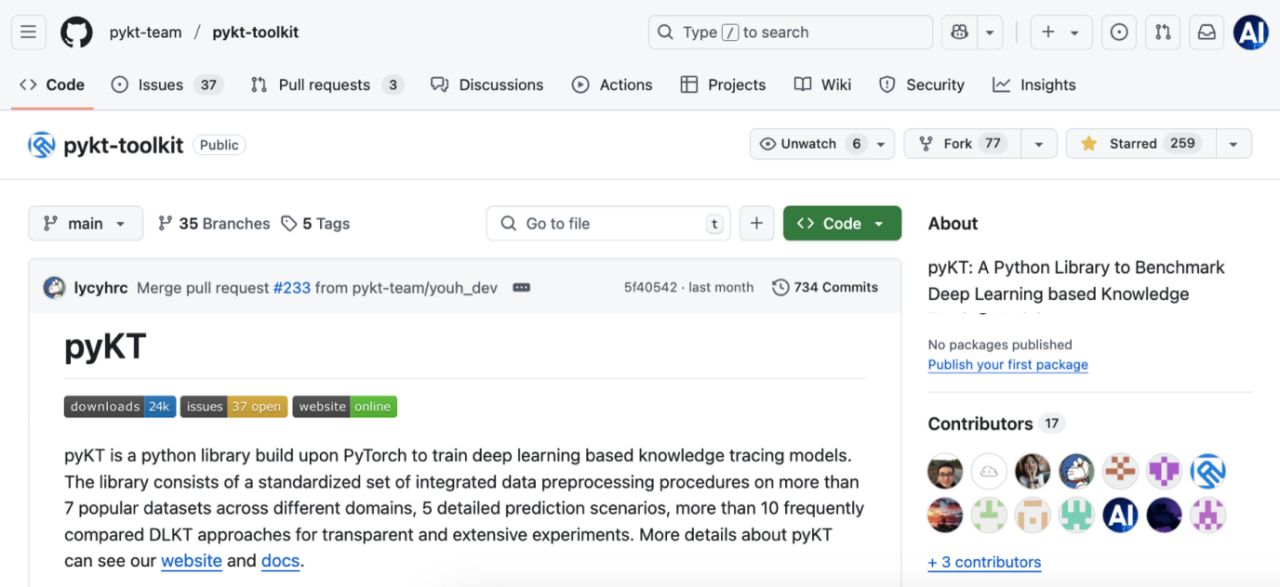This screenshot has height=587, width=1280.
Task: Open the Insights tab
Action: click(1034, 85)
